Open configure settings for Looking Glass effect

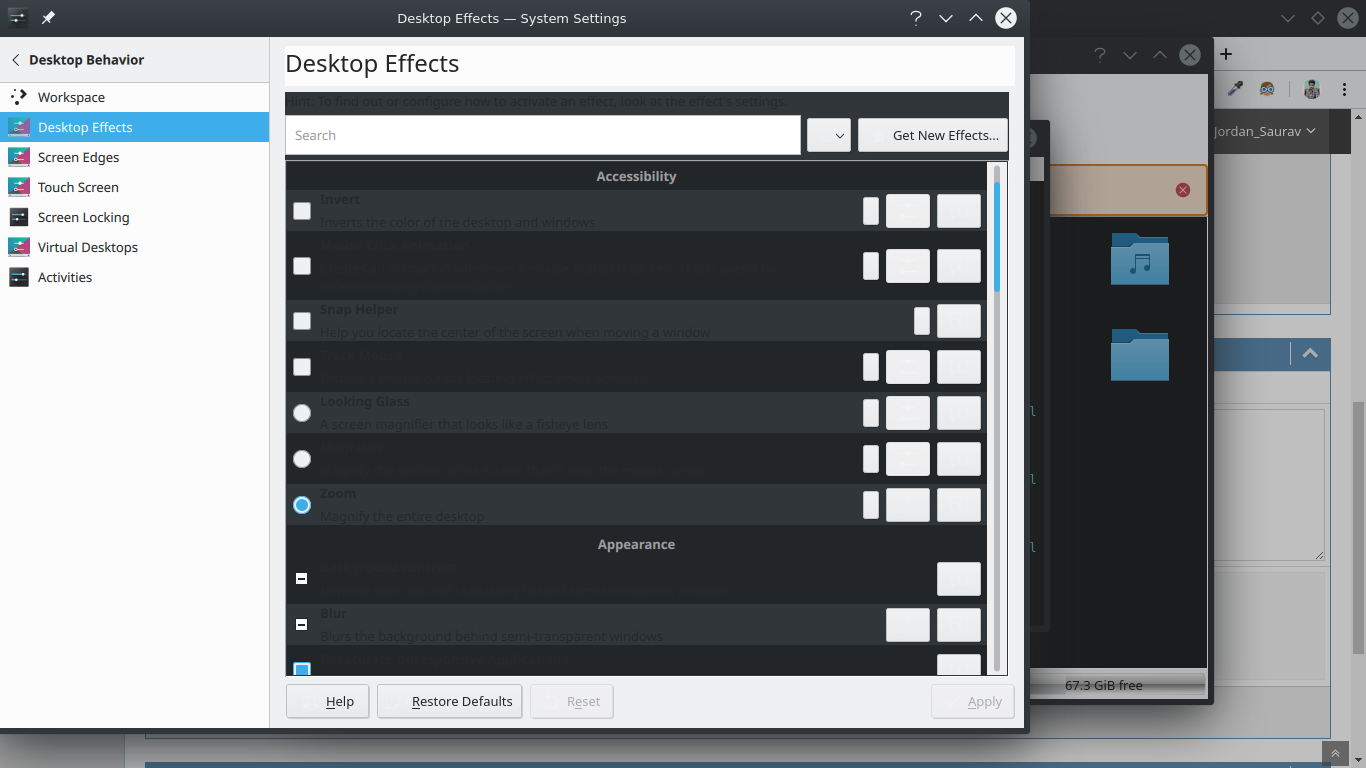coord(908,413)
